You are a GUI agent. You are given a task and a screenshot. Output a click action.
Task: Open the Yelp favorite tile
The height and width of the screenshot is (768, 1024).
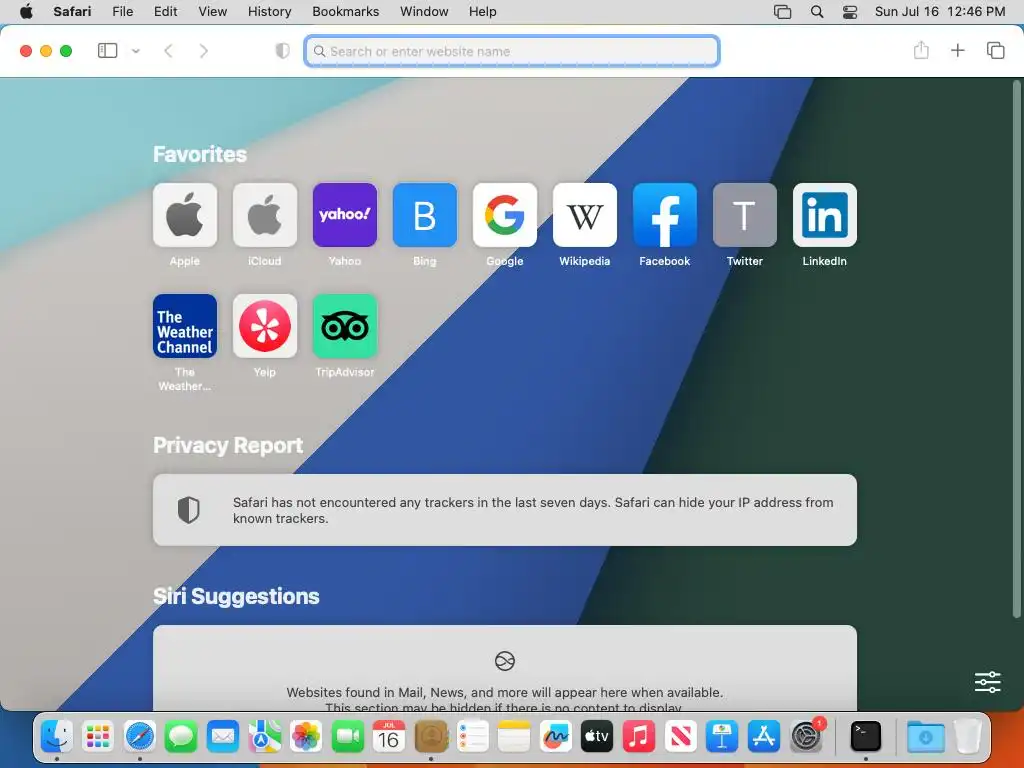(264, 326)
